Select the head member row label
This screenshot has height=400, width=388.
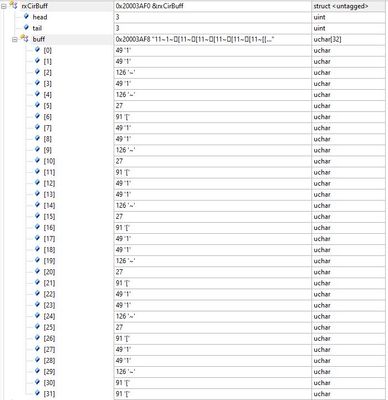click(40, 17)
